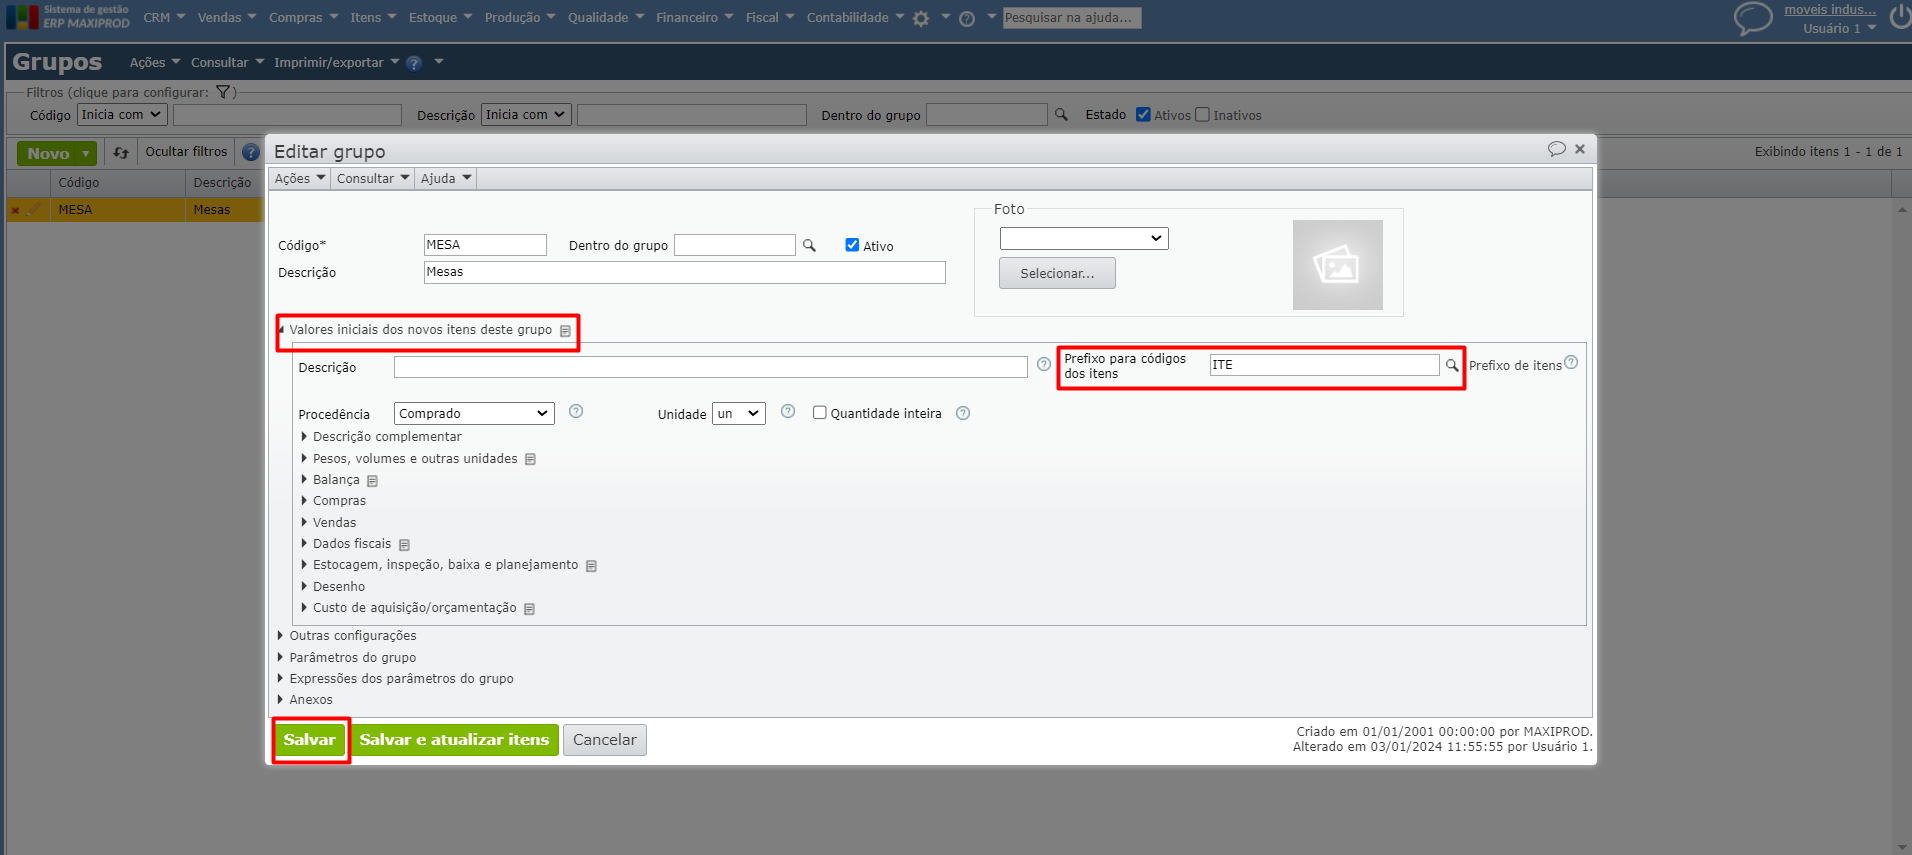Open the comment bubble icon in Editar grupo dialog
Screen dimensions: 1912x855
(x=1556, y=149)
